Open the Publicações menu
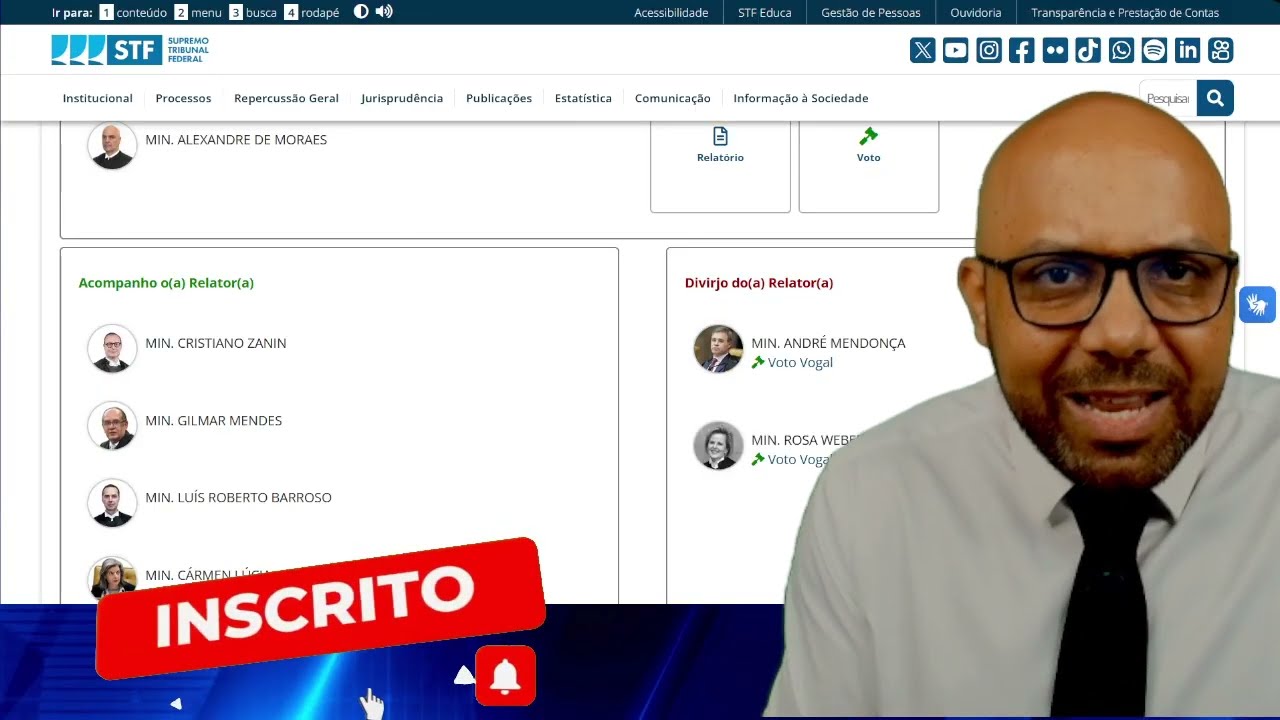This screenshot has height=720, width=1280. coord(499,98)
